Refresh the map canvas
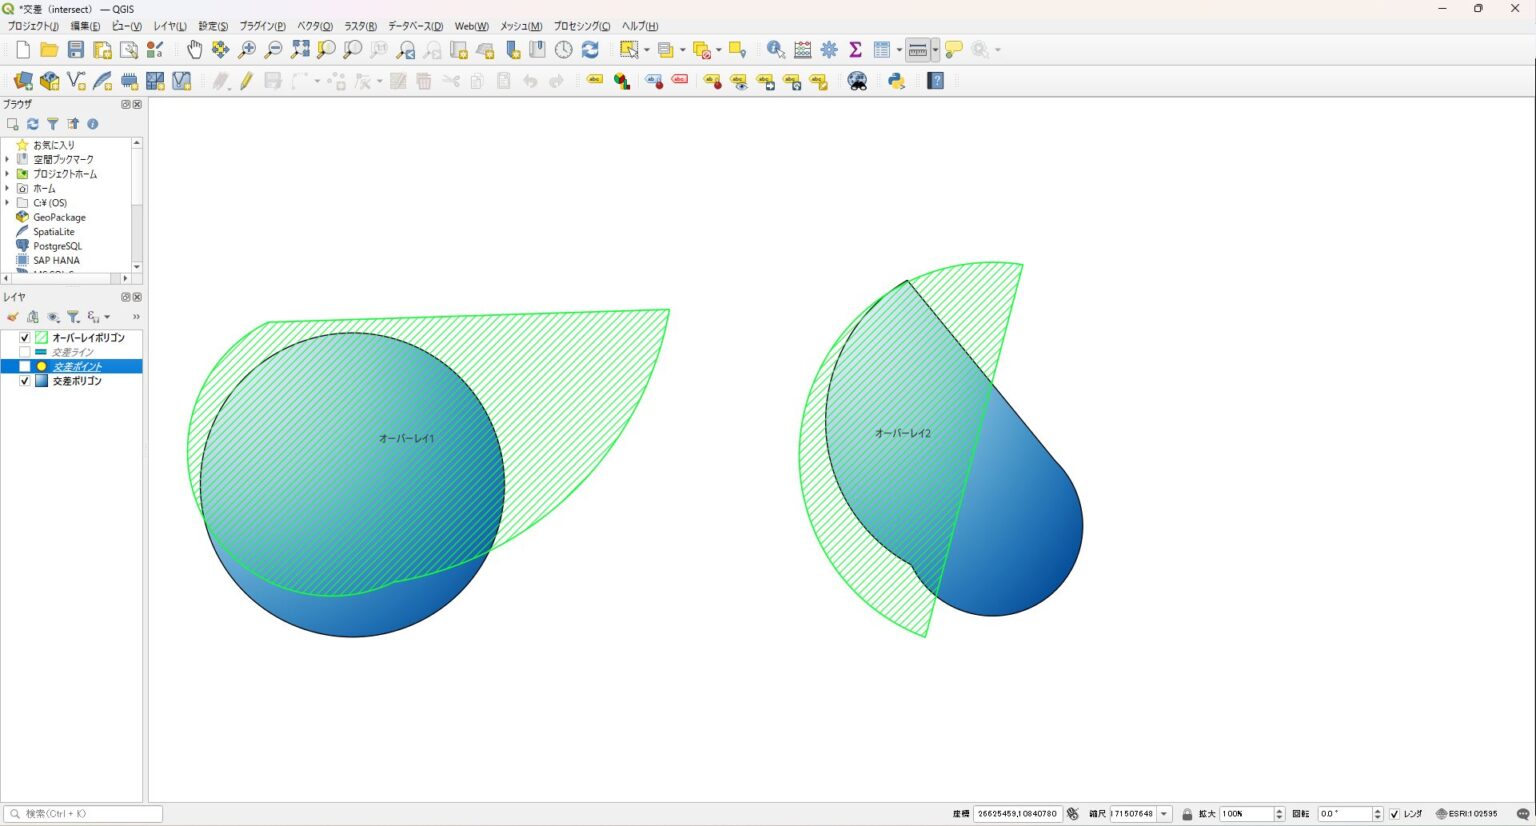The image size is (1536, 826). click(590, 50)
